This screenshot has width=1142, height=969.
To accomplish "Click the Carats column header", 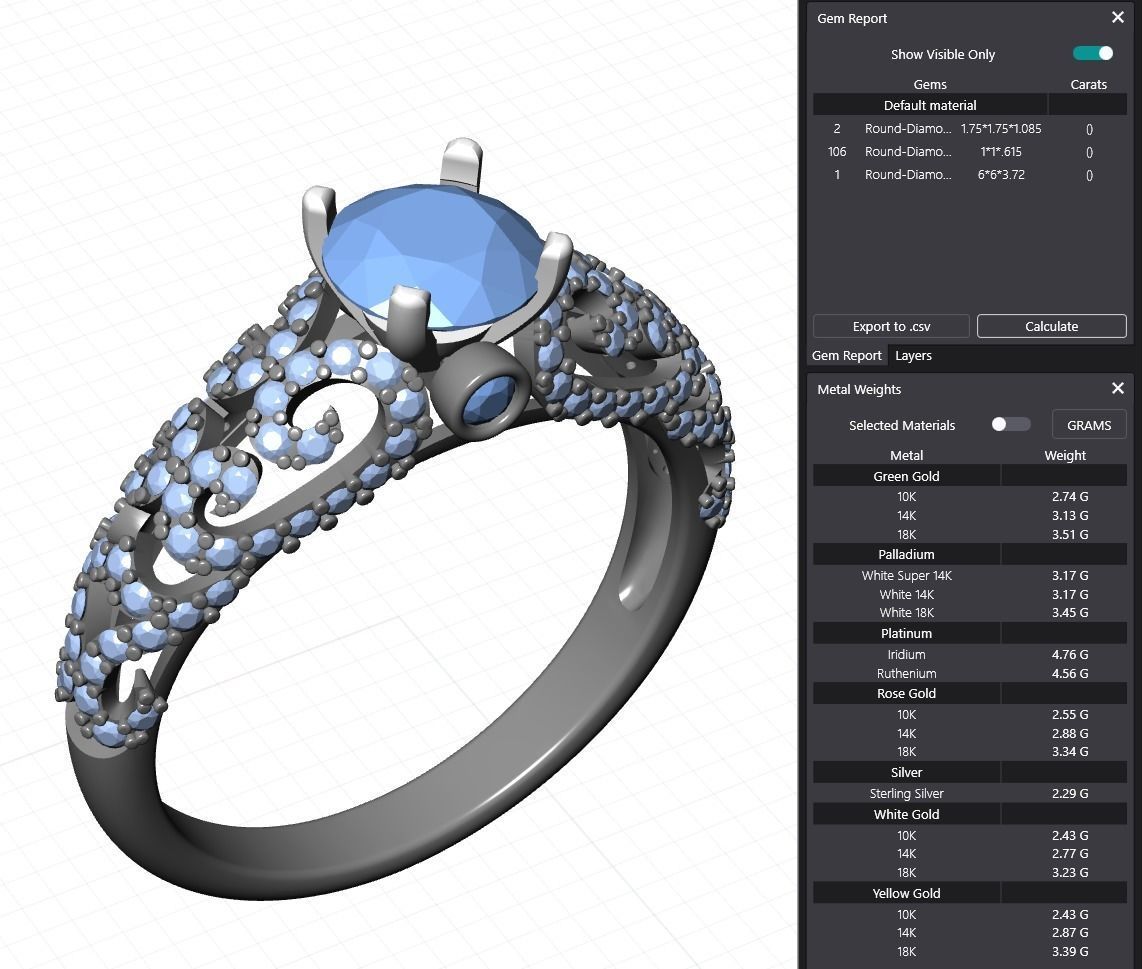I will (x=1088, y=85).
